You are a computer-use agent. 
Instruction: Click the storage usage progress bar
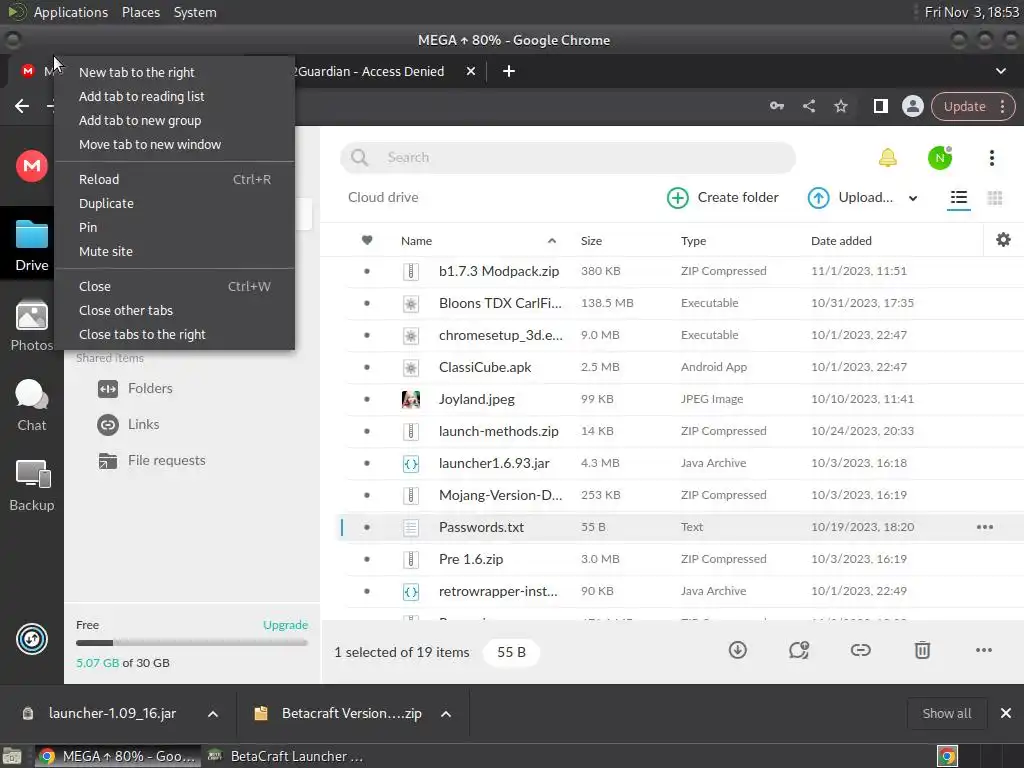tap(191, 643)
